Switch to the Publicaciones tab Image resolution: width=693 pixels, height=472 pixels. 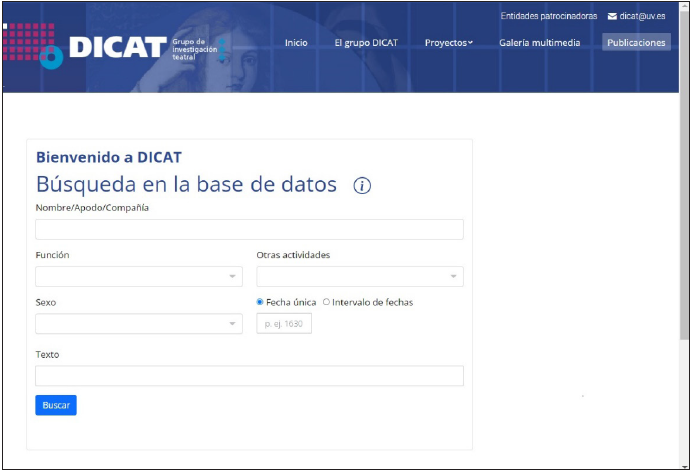[x=636, y=43]
